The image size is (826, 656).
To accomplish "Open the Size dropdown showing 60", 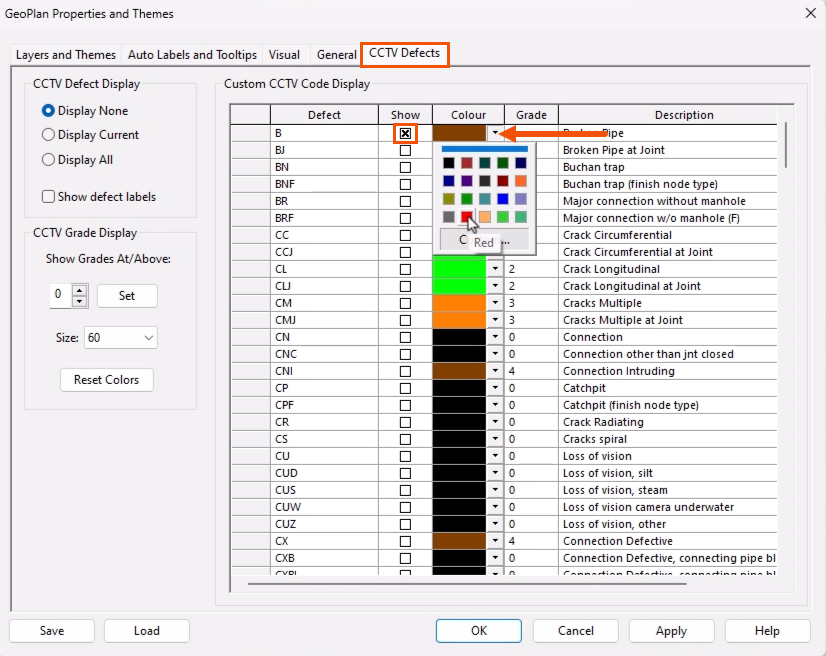I will click(x=120, y=338).
